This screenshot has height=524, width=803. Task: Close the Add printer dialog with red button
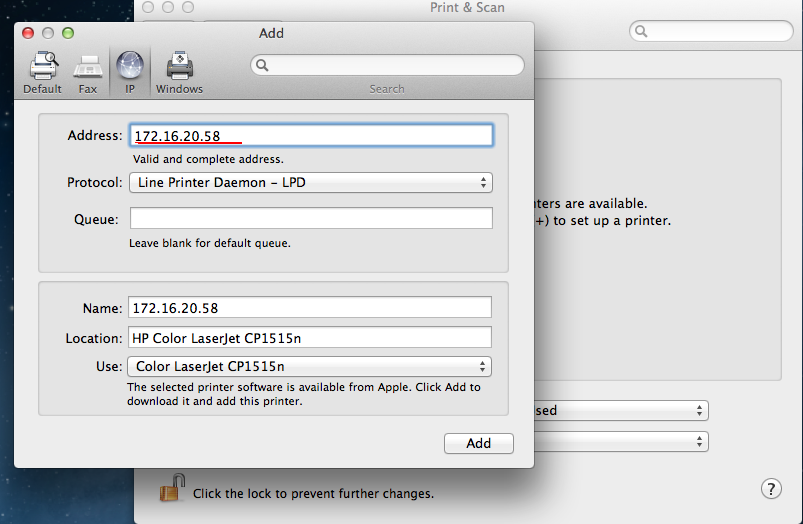click(x=28, y=33)
